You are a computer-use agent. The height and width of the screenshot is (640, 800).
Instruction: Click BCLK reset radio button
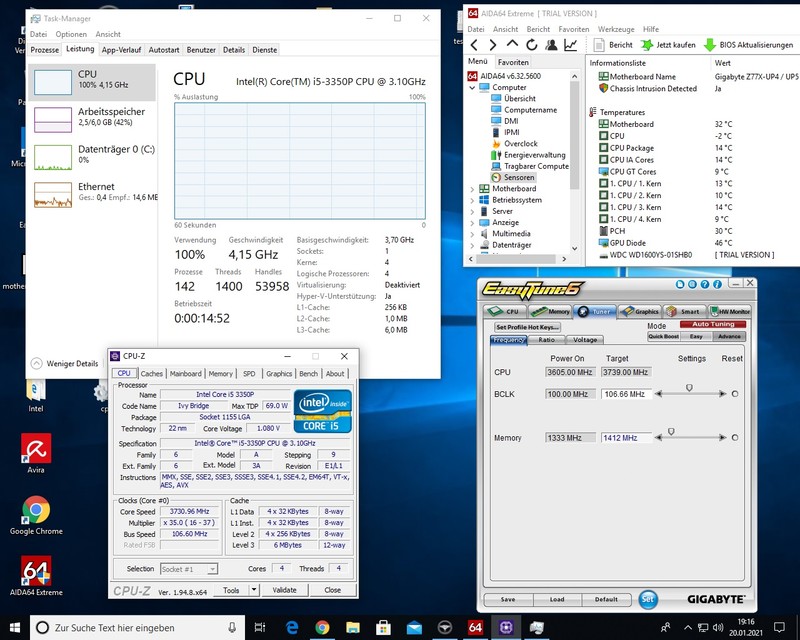tap(735, 394)
